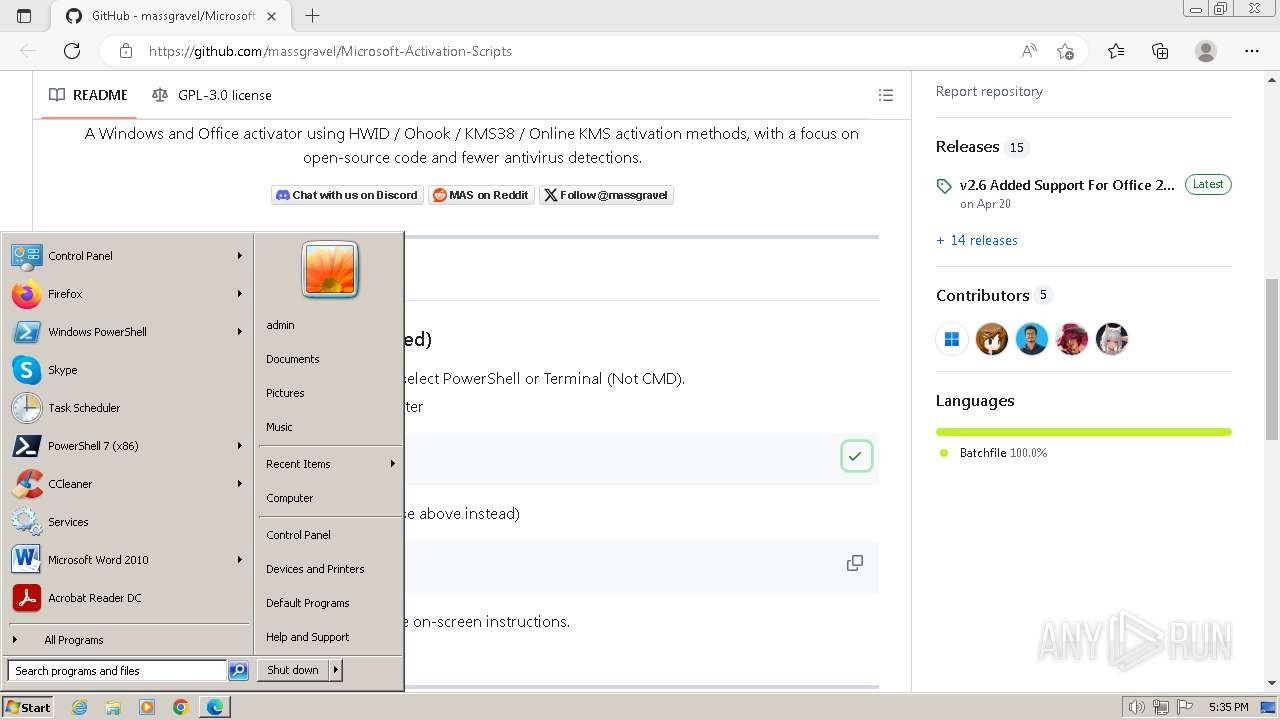This screenshot has height=720, width=1280.
Task: Expand Control Panel submenu arrow in Start menu
Action: [x=240, y=256]
